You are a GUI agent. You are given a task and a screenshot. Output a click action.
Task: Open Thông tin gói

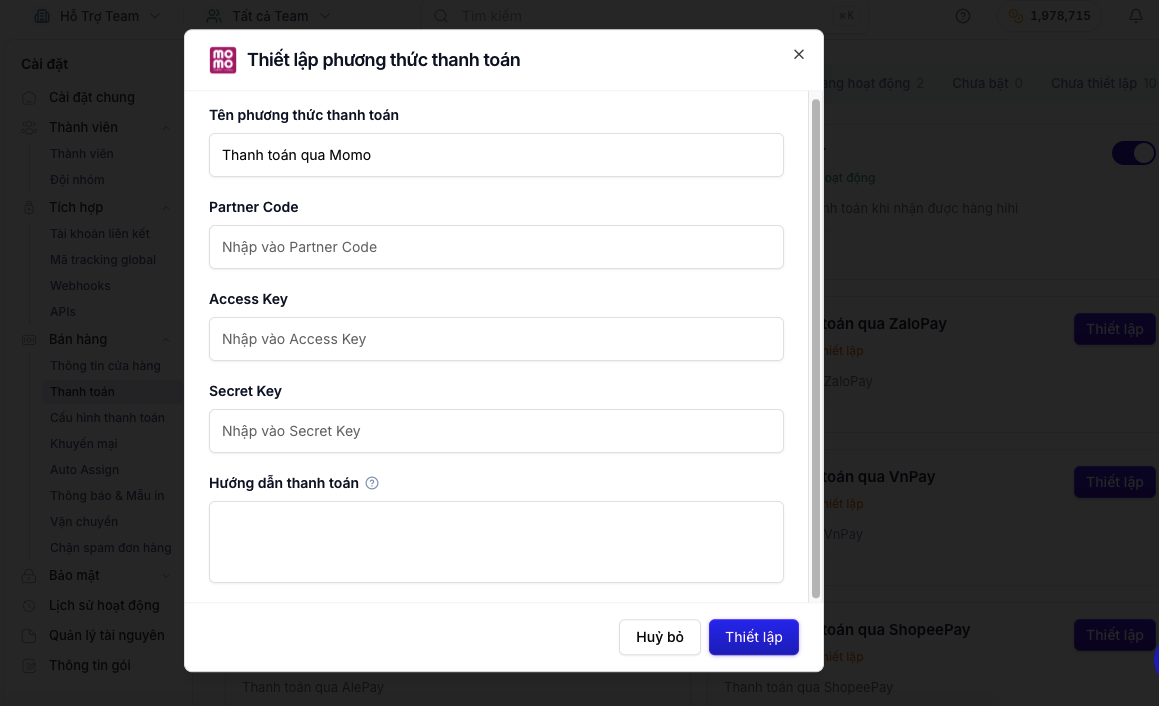coord(89,665)
